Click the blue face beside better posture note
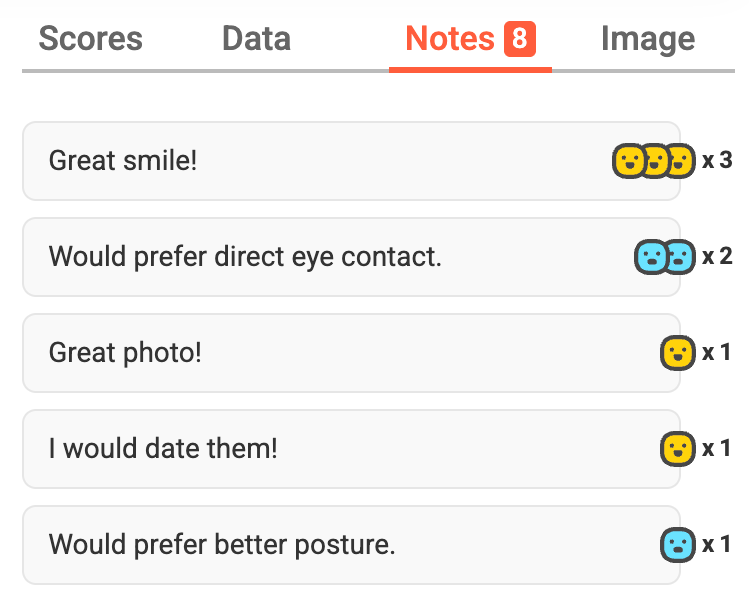The image size is (749, 609). click(x=678, y=545)
